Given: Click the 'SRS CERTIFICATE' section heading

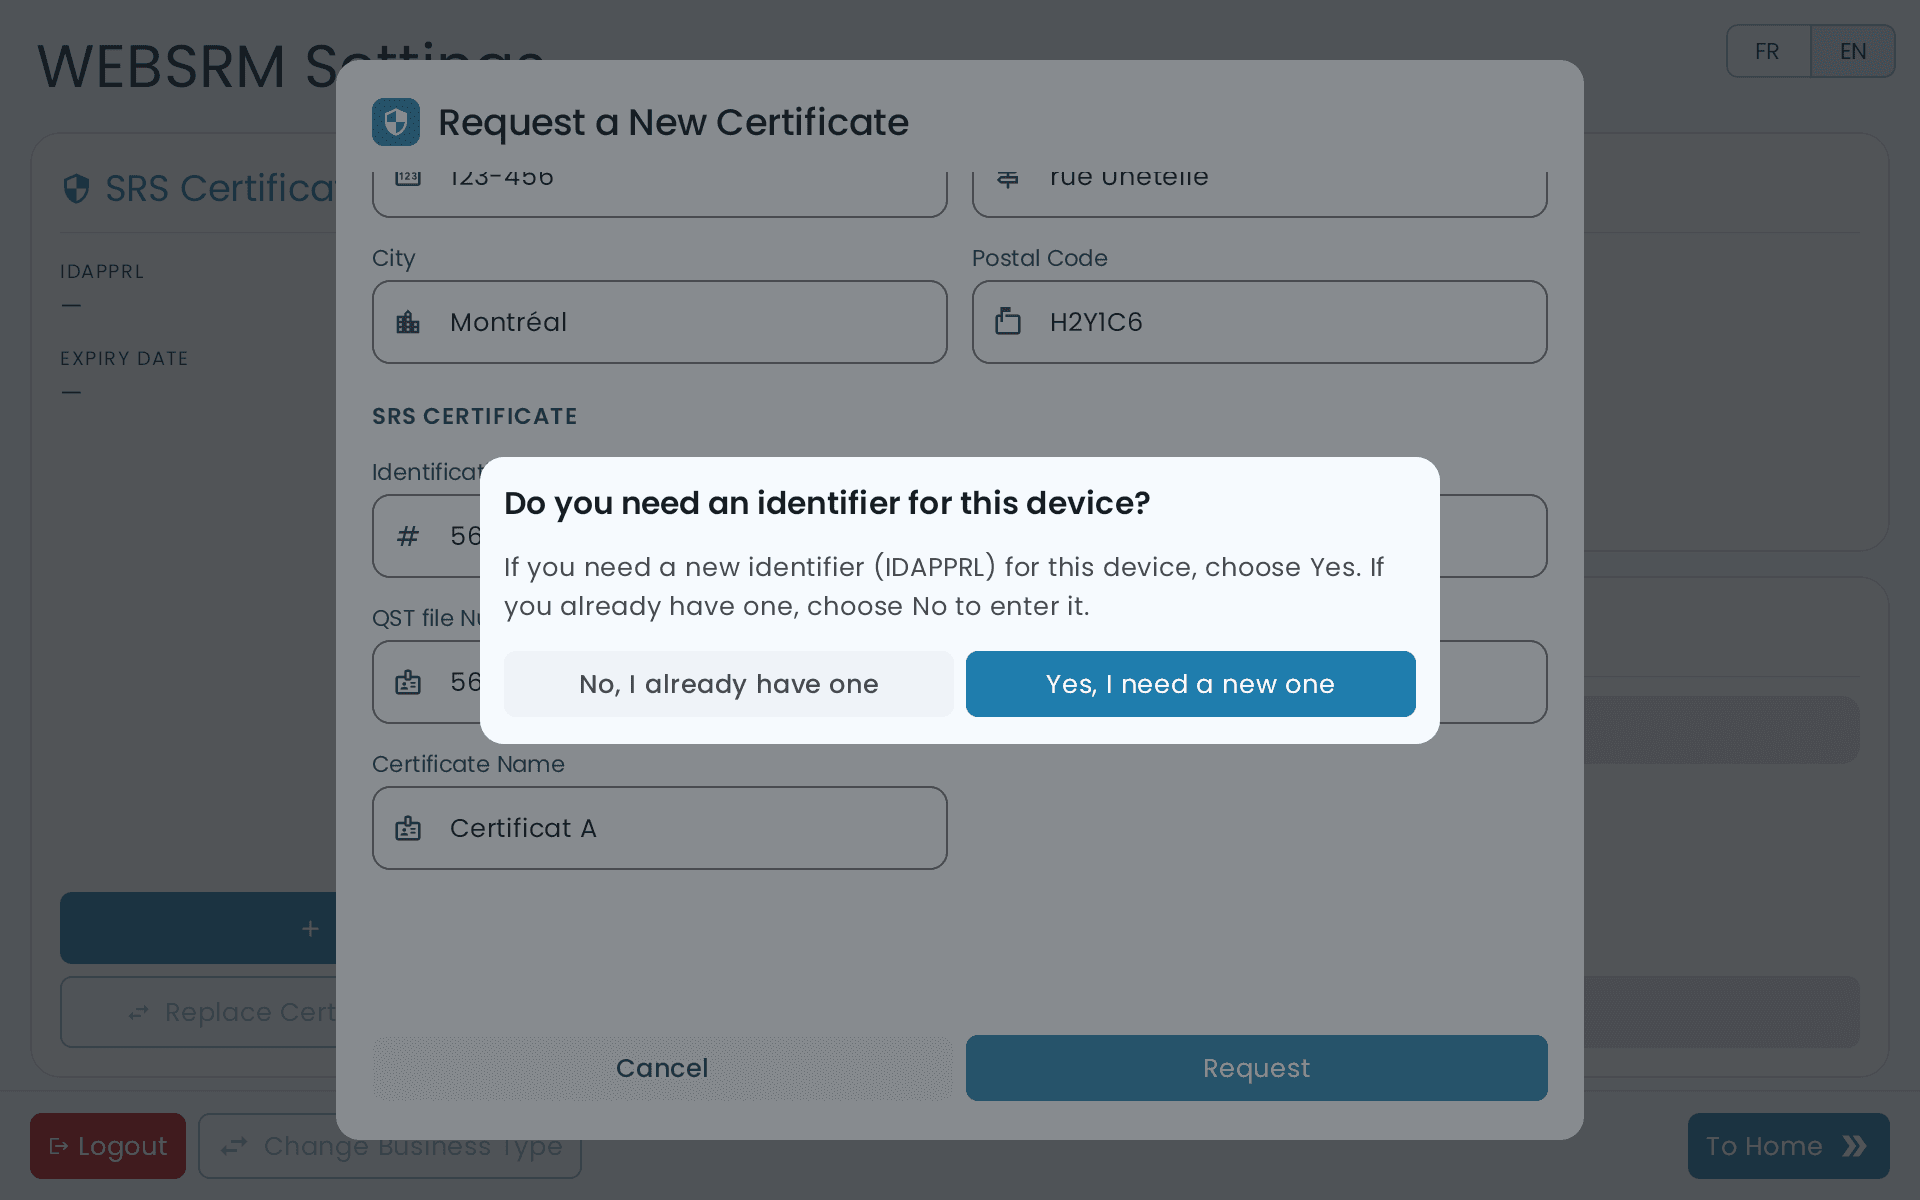Looking at the screenshot, I should [x=475, y=416].
